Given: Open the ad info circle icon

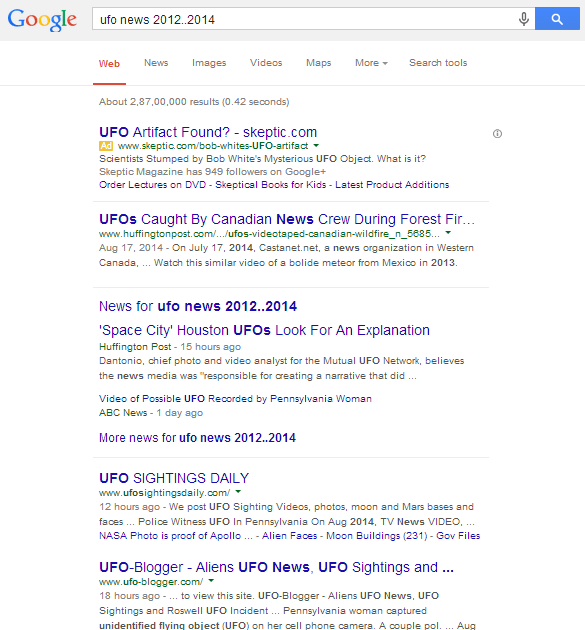Looking at the screenshot, I should pos(497,133).
